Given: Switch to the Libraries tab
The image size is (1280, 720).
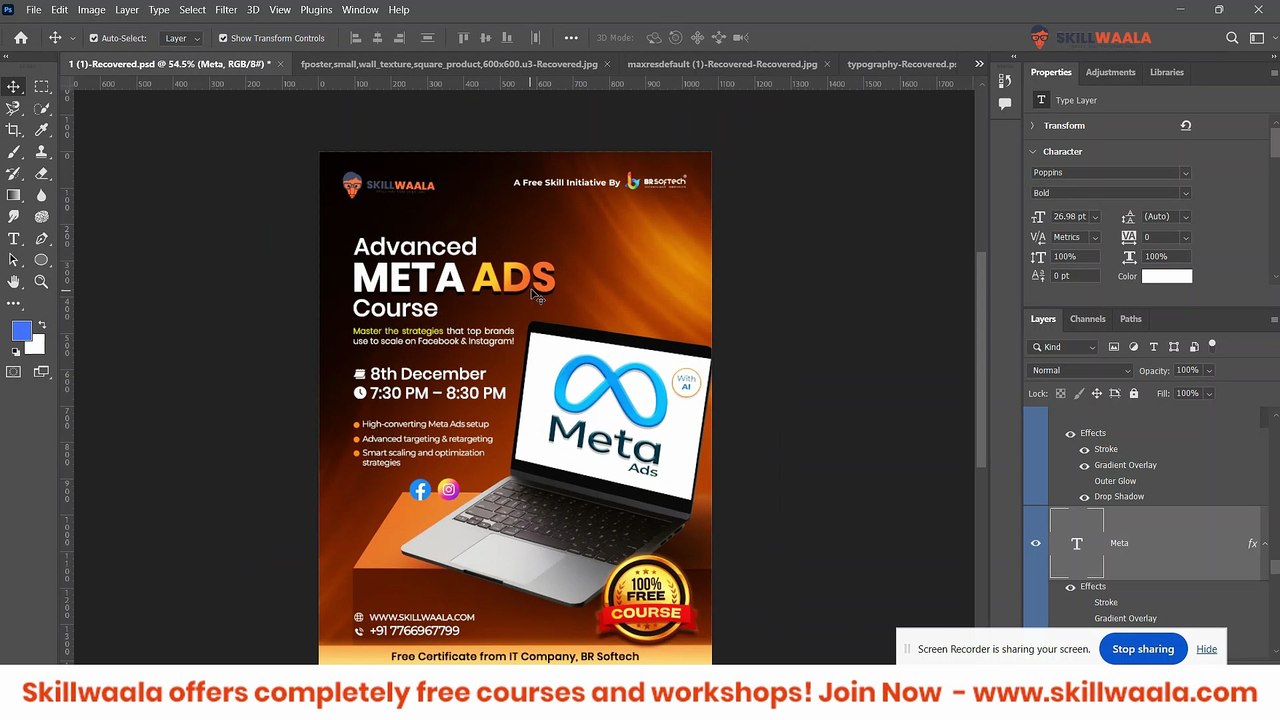Looking at the screenshot, I should tap(1166, 72).
